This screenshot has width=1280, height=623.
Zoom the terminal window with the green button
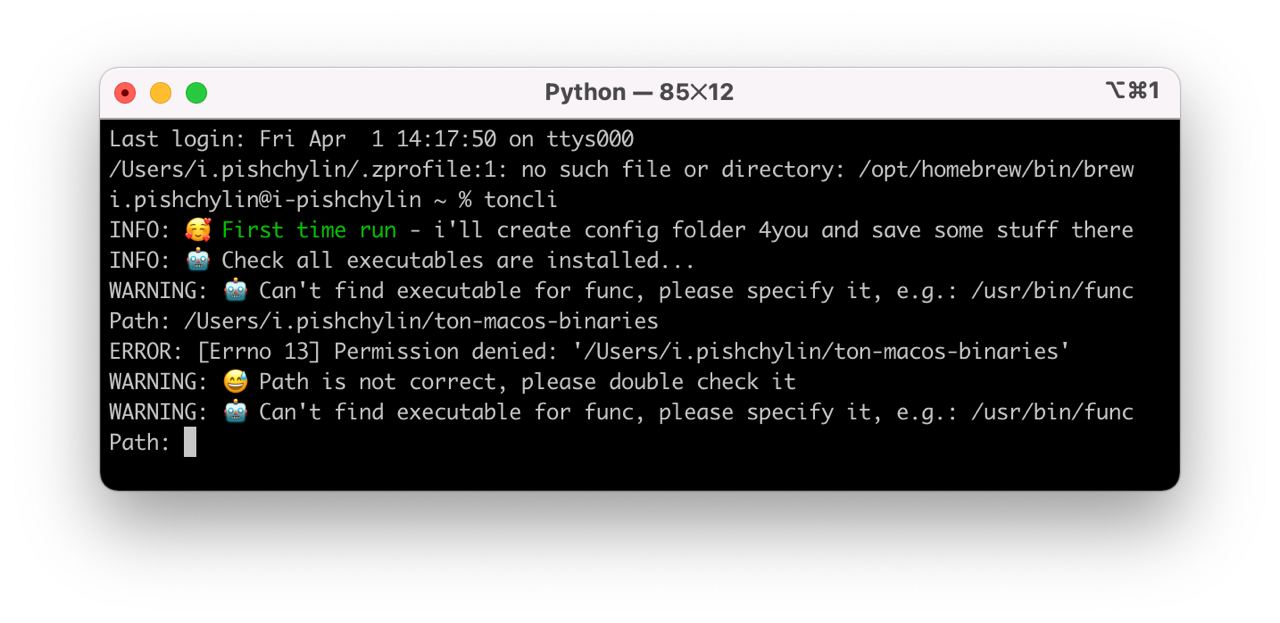click(196, 93)
